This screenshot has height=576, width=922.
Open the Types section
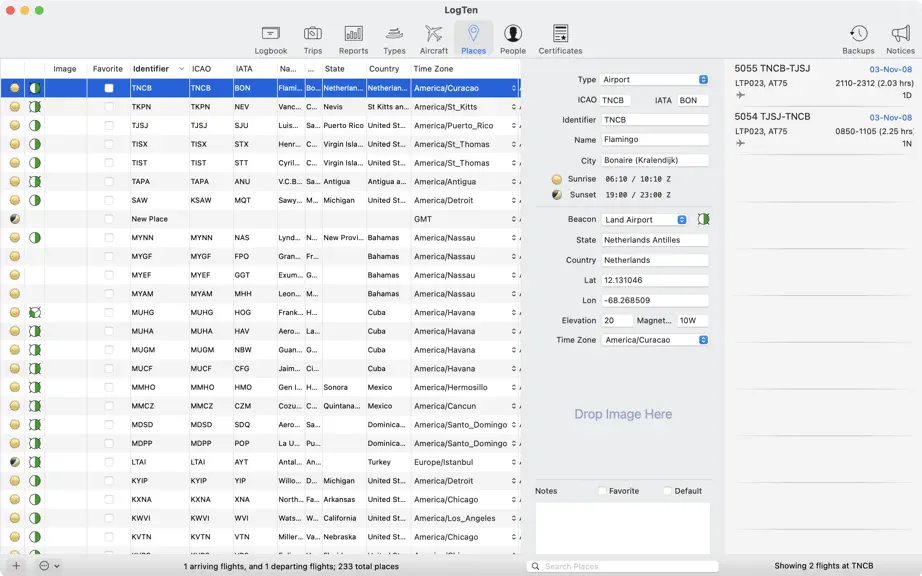click(394, 40)
